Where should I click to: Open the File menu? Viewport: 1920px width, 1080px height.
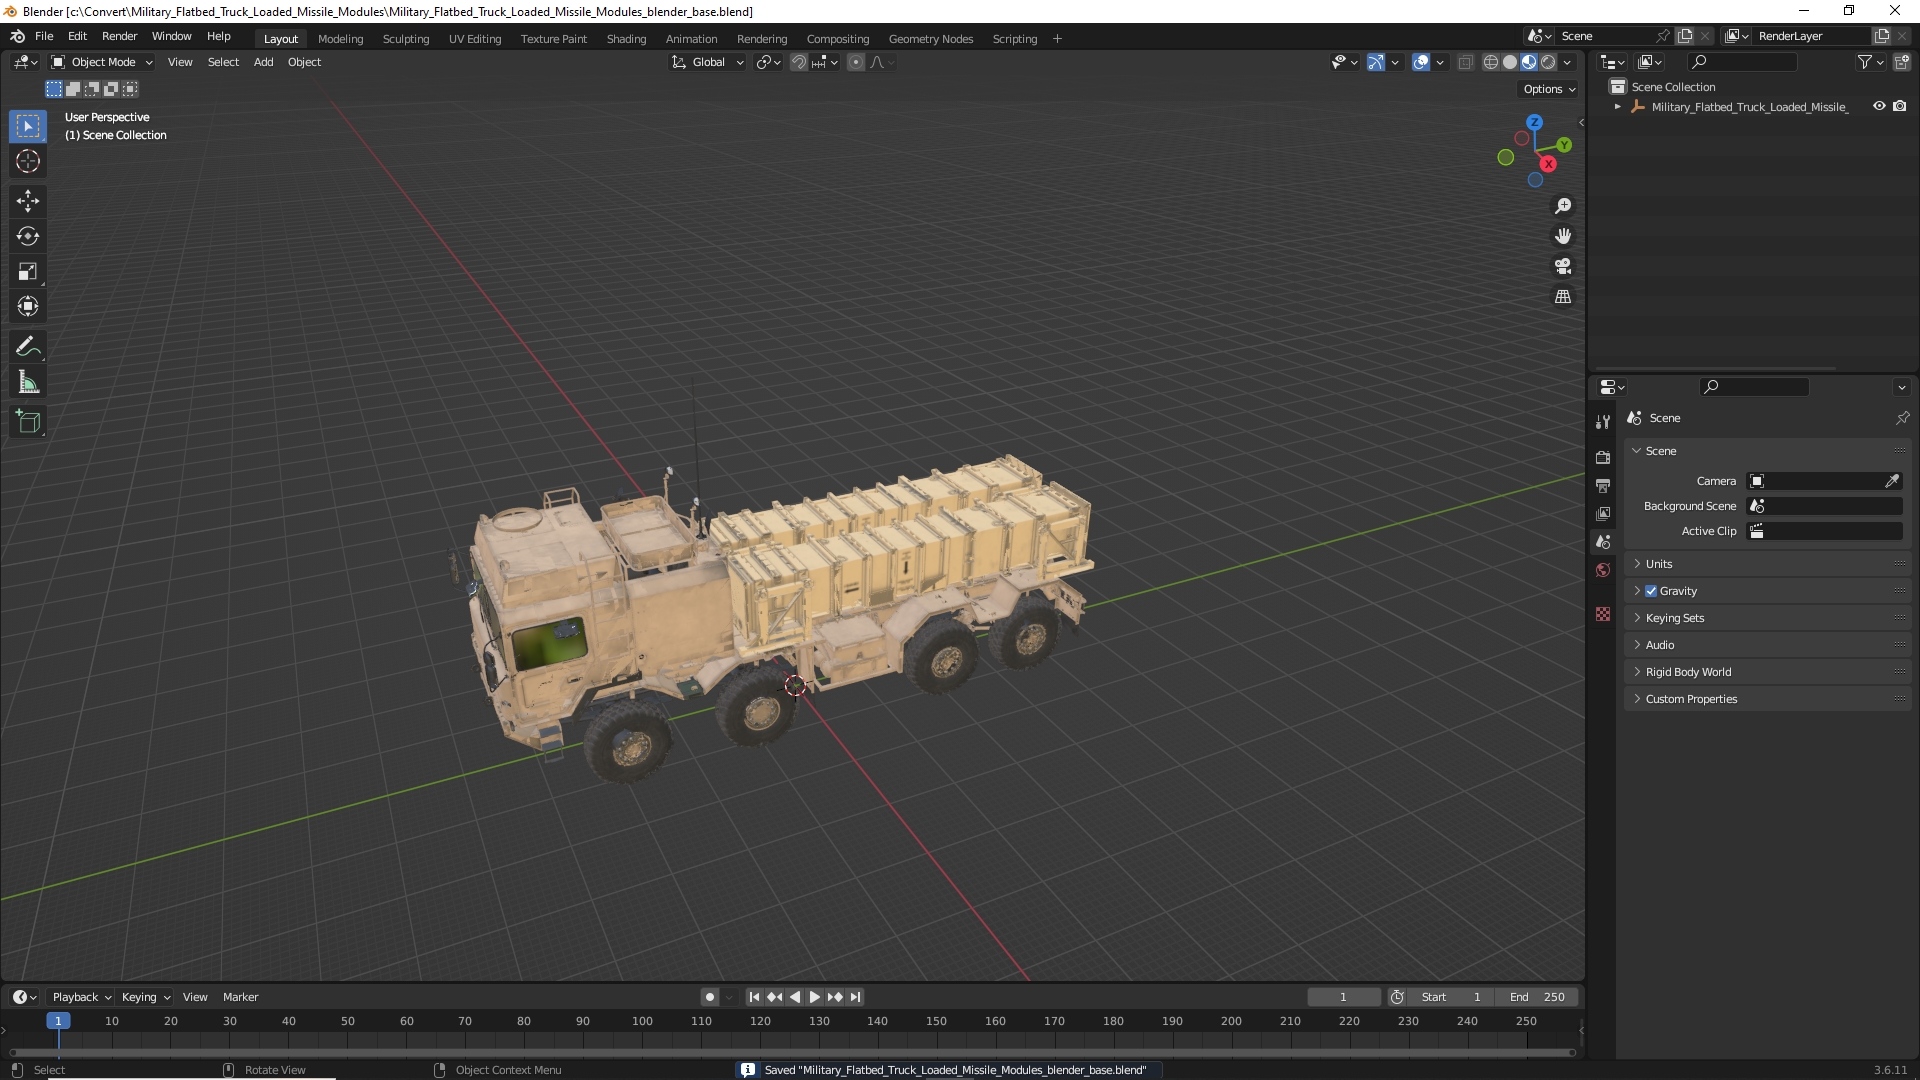pyautogui.click(x=44, y=36)
